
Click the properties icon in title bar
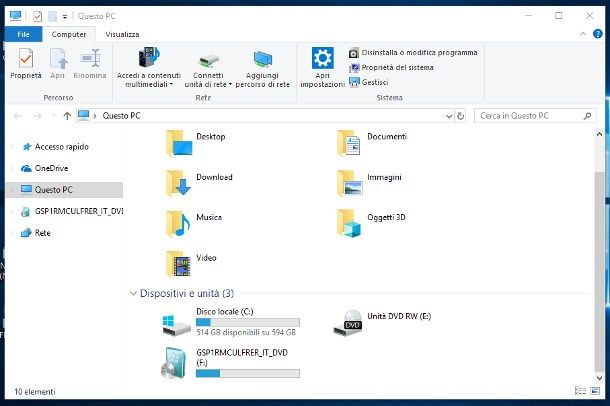coord(37,16)
